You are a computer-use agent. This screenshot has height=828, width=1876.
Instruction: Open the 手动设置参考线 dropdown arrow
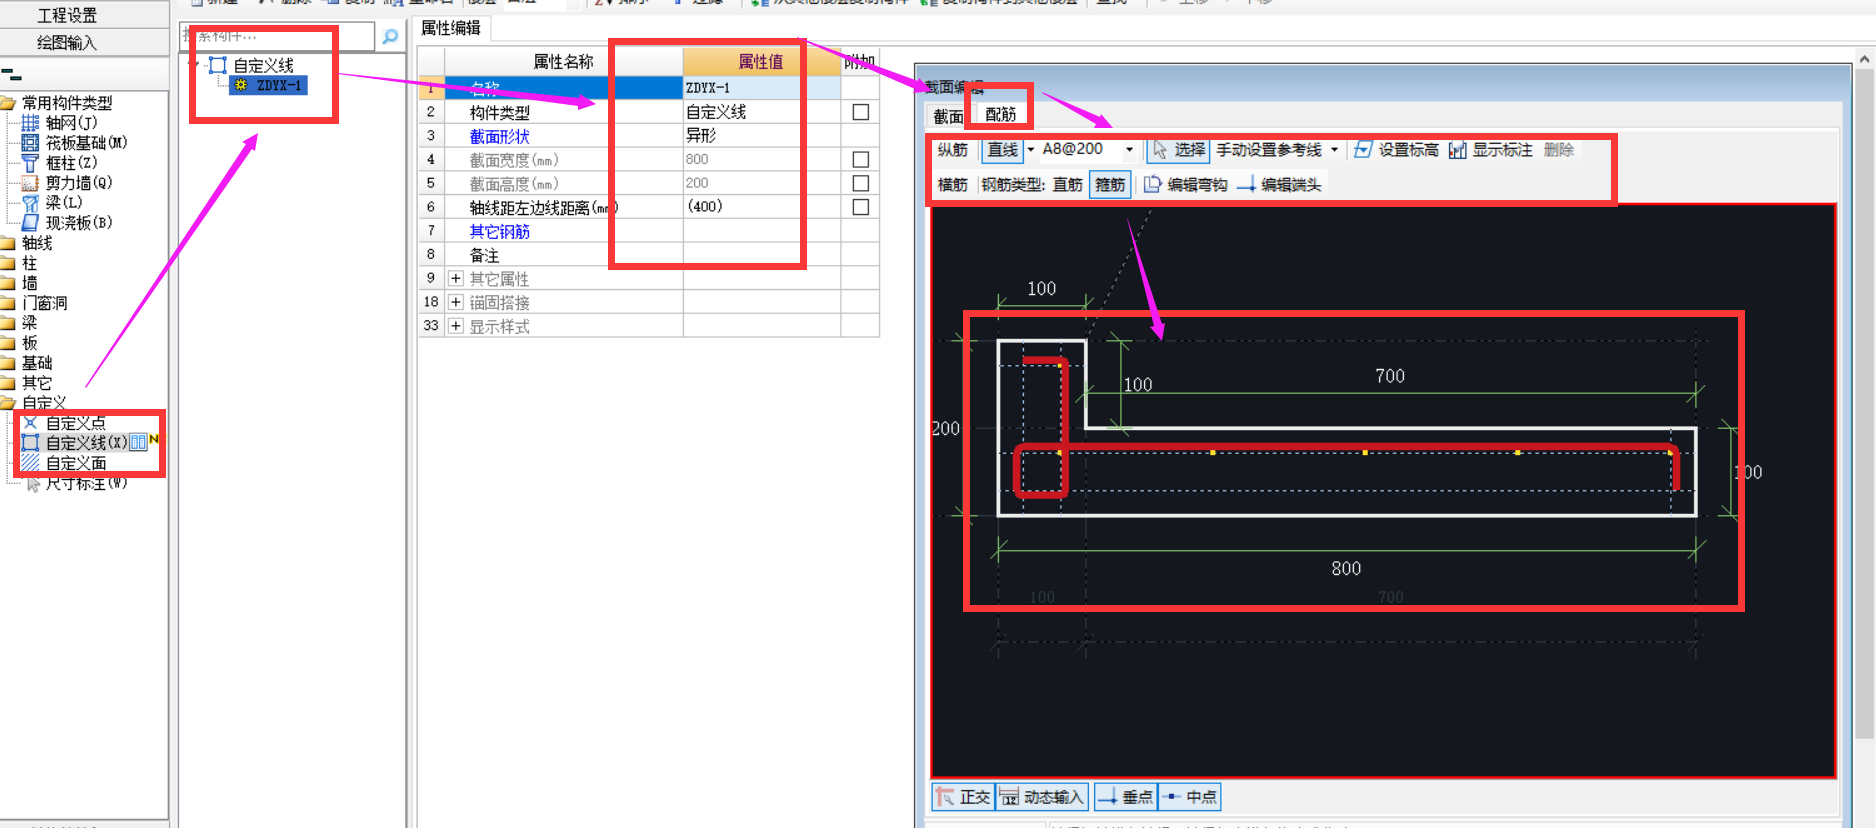pos(1334,150)
